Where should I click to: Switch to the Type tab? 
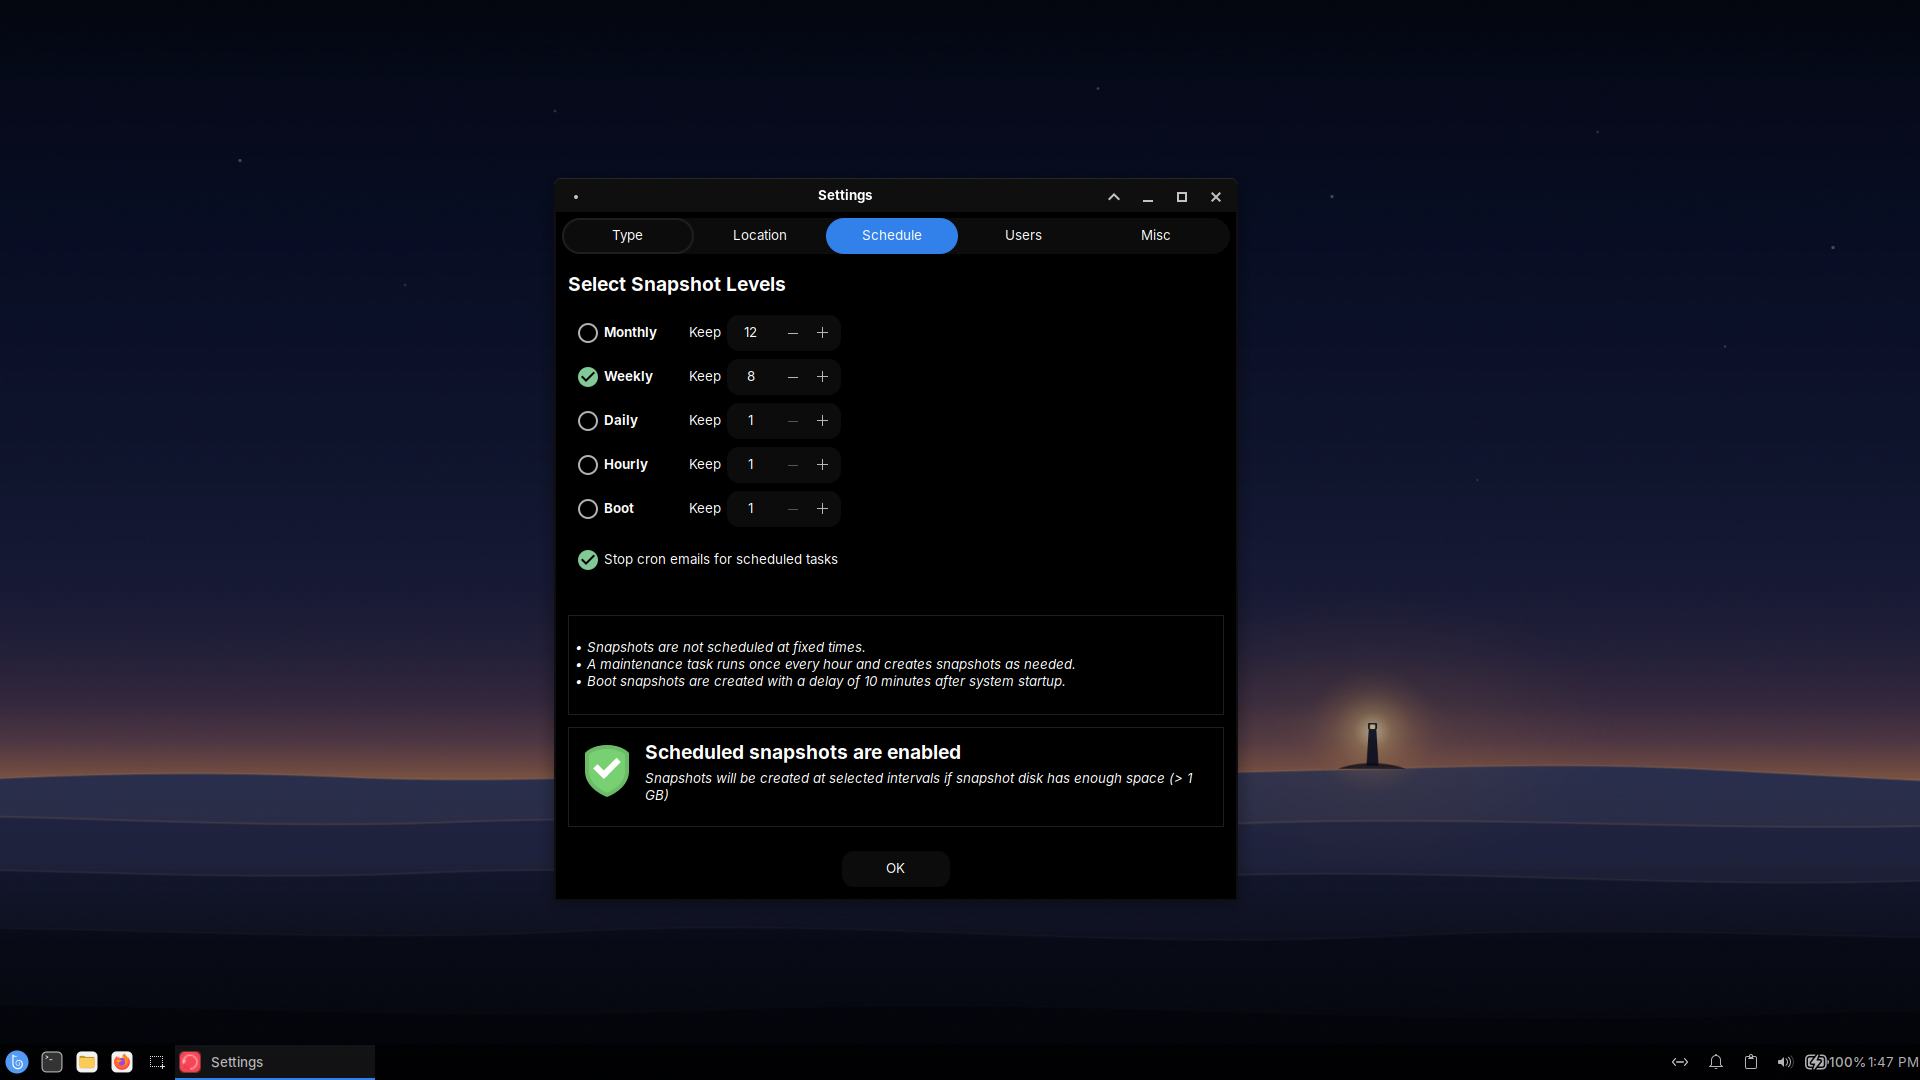click(628, 236)
